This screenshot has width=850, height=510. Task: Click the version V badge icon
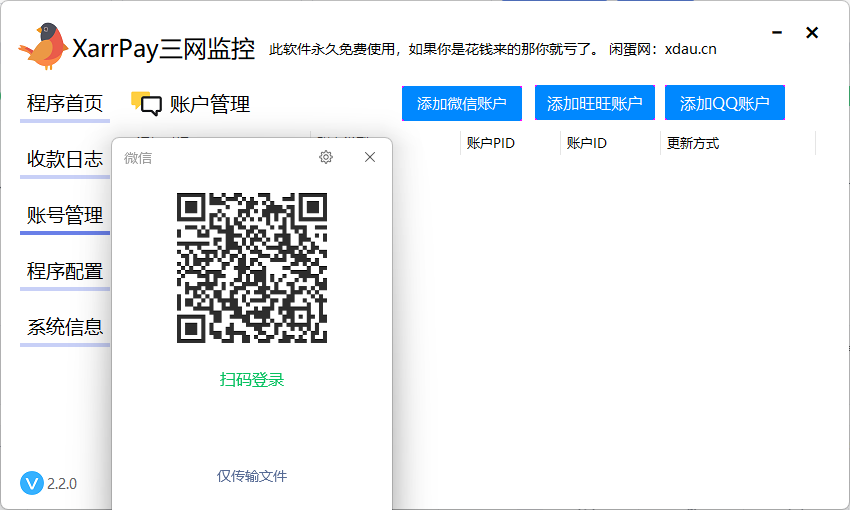[32, 483]
